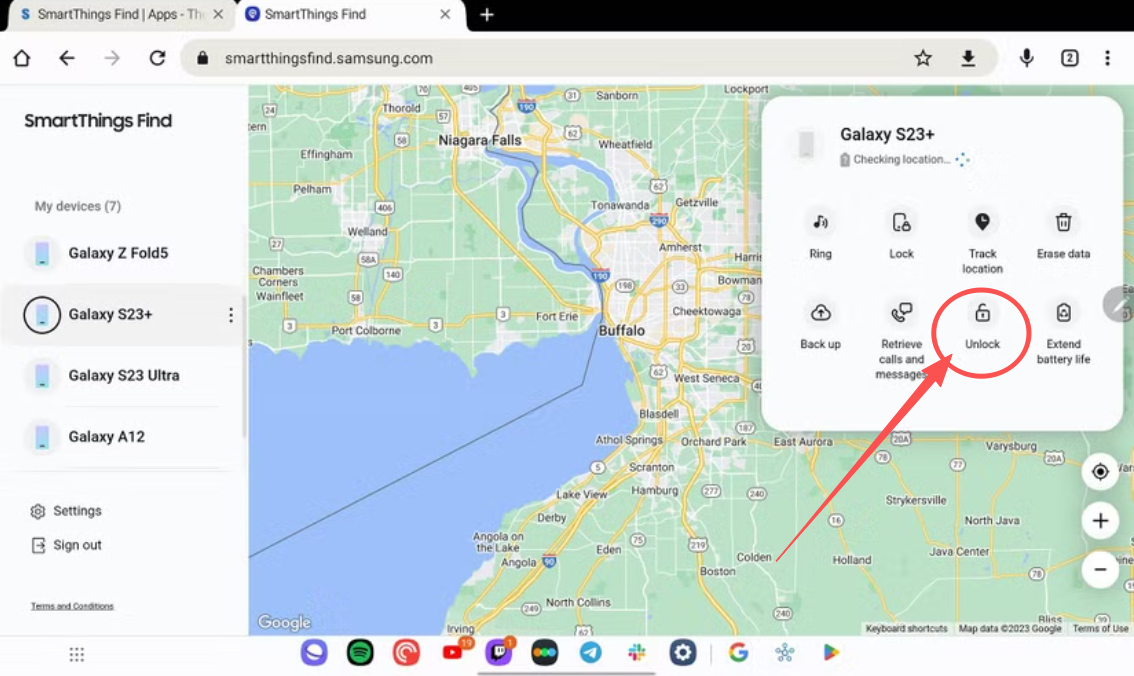The height and width of the screenshot is (676, 1134).
Task: Select Galaxy A12 device
Action: tap(122, 437)
